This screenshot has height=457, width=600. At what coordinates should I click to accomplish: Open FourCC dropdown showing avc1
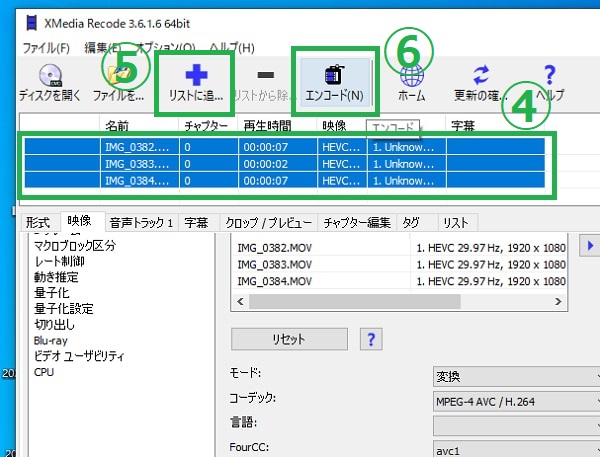[516, 449]
